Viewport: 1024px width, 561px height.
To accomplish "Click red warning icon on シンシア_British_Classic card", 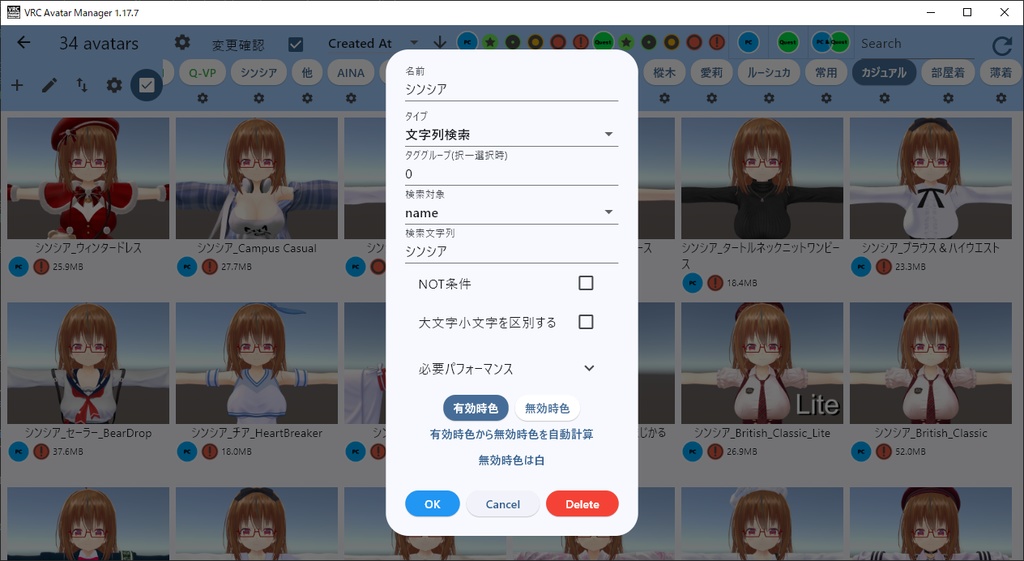I will click(x=884, y=451).
